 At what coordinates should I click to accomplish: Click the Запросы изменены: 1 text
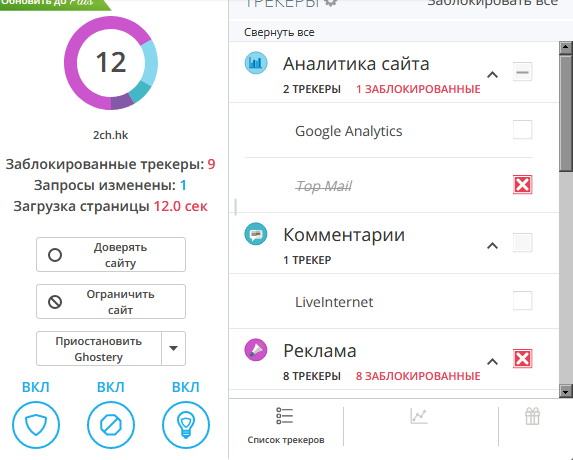click(x=110, y=185)
